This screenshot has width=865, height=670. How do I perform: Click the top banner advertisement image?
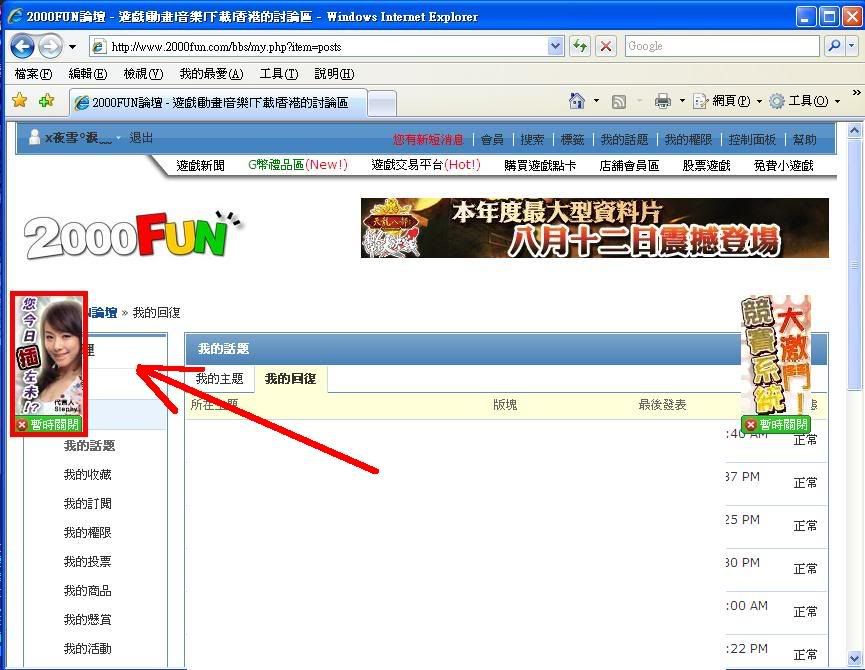[x=594, y=228]
